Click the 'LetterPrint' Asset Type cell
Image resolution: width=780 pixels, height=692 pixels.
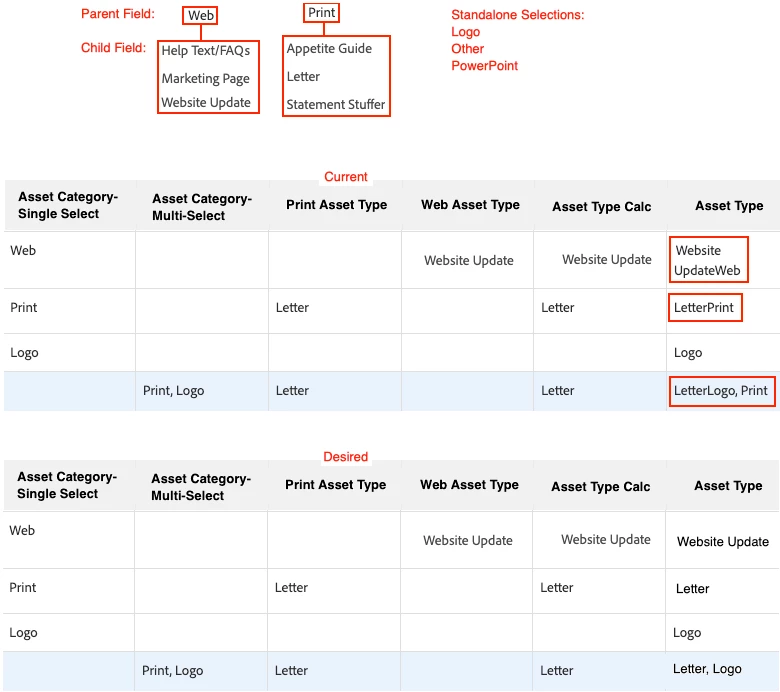[705, 307]
